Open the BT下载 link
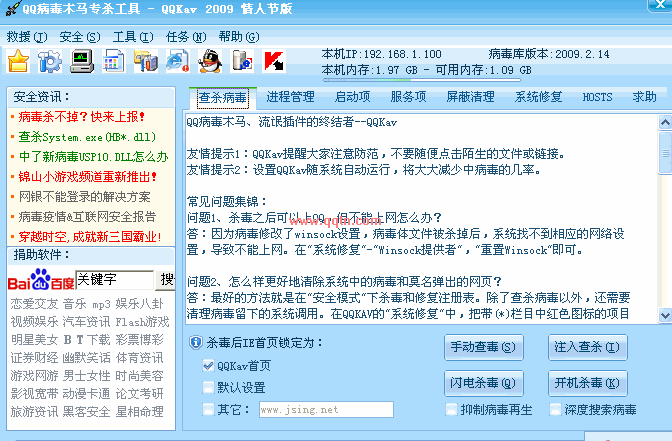 pyautogui.click(x=87, y=340)
